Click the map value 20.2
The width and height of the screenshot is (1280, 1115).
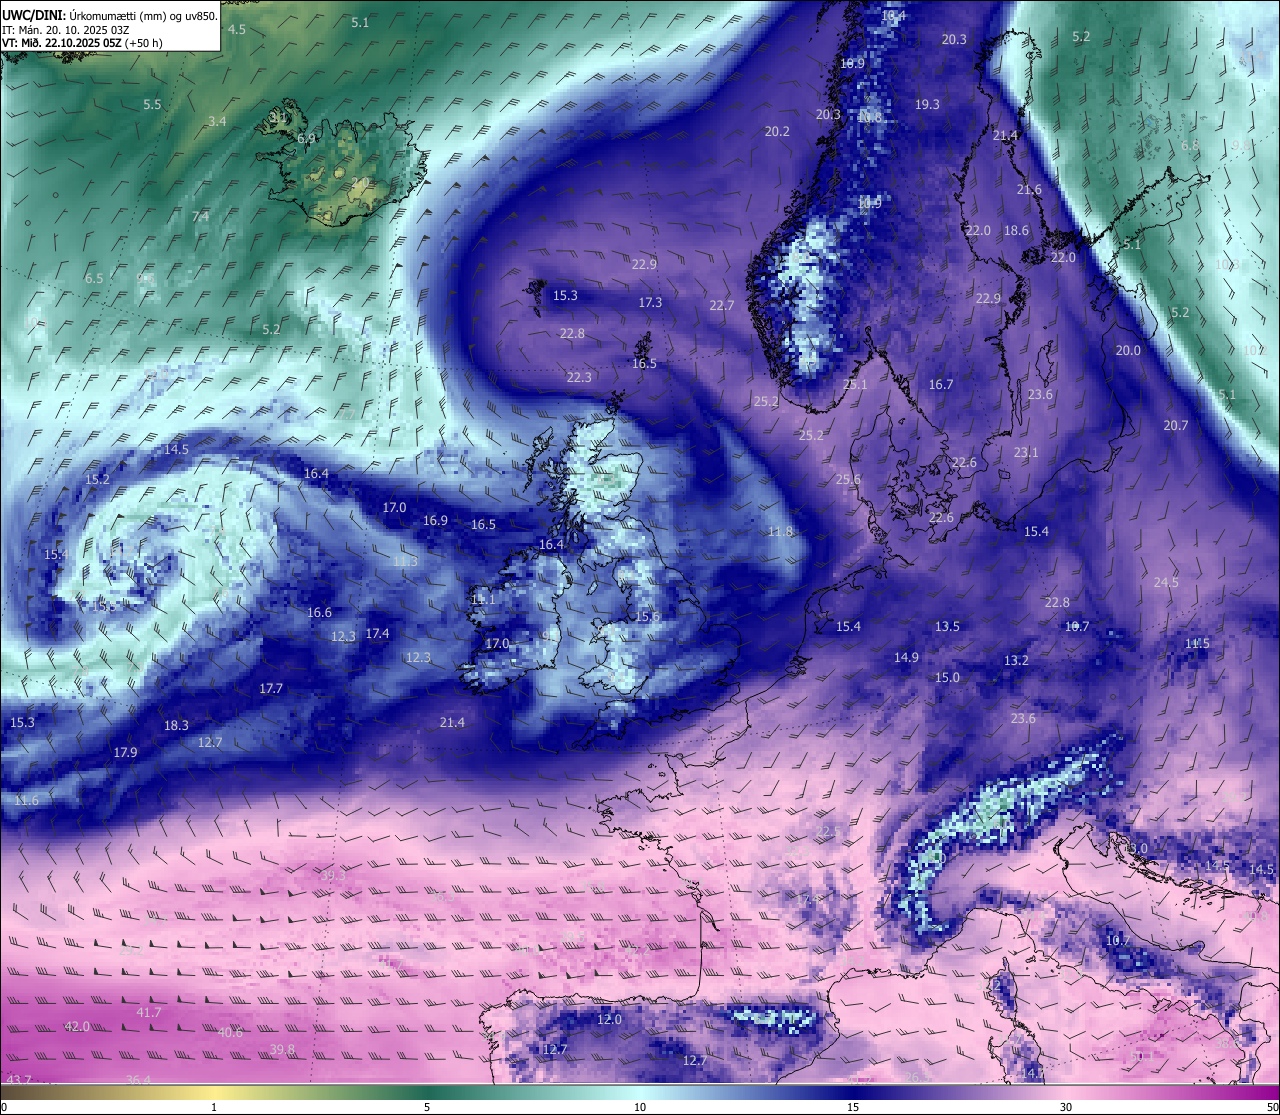(x=777, y=131)
